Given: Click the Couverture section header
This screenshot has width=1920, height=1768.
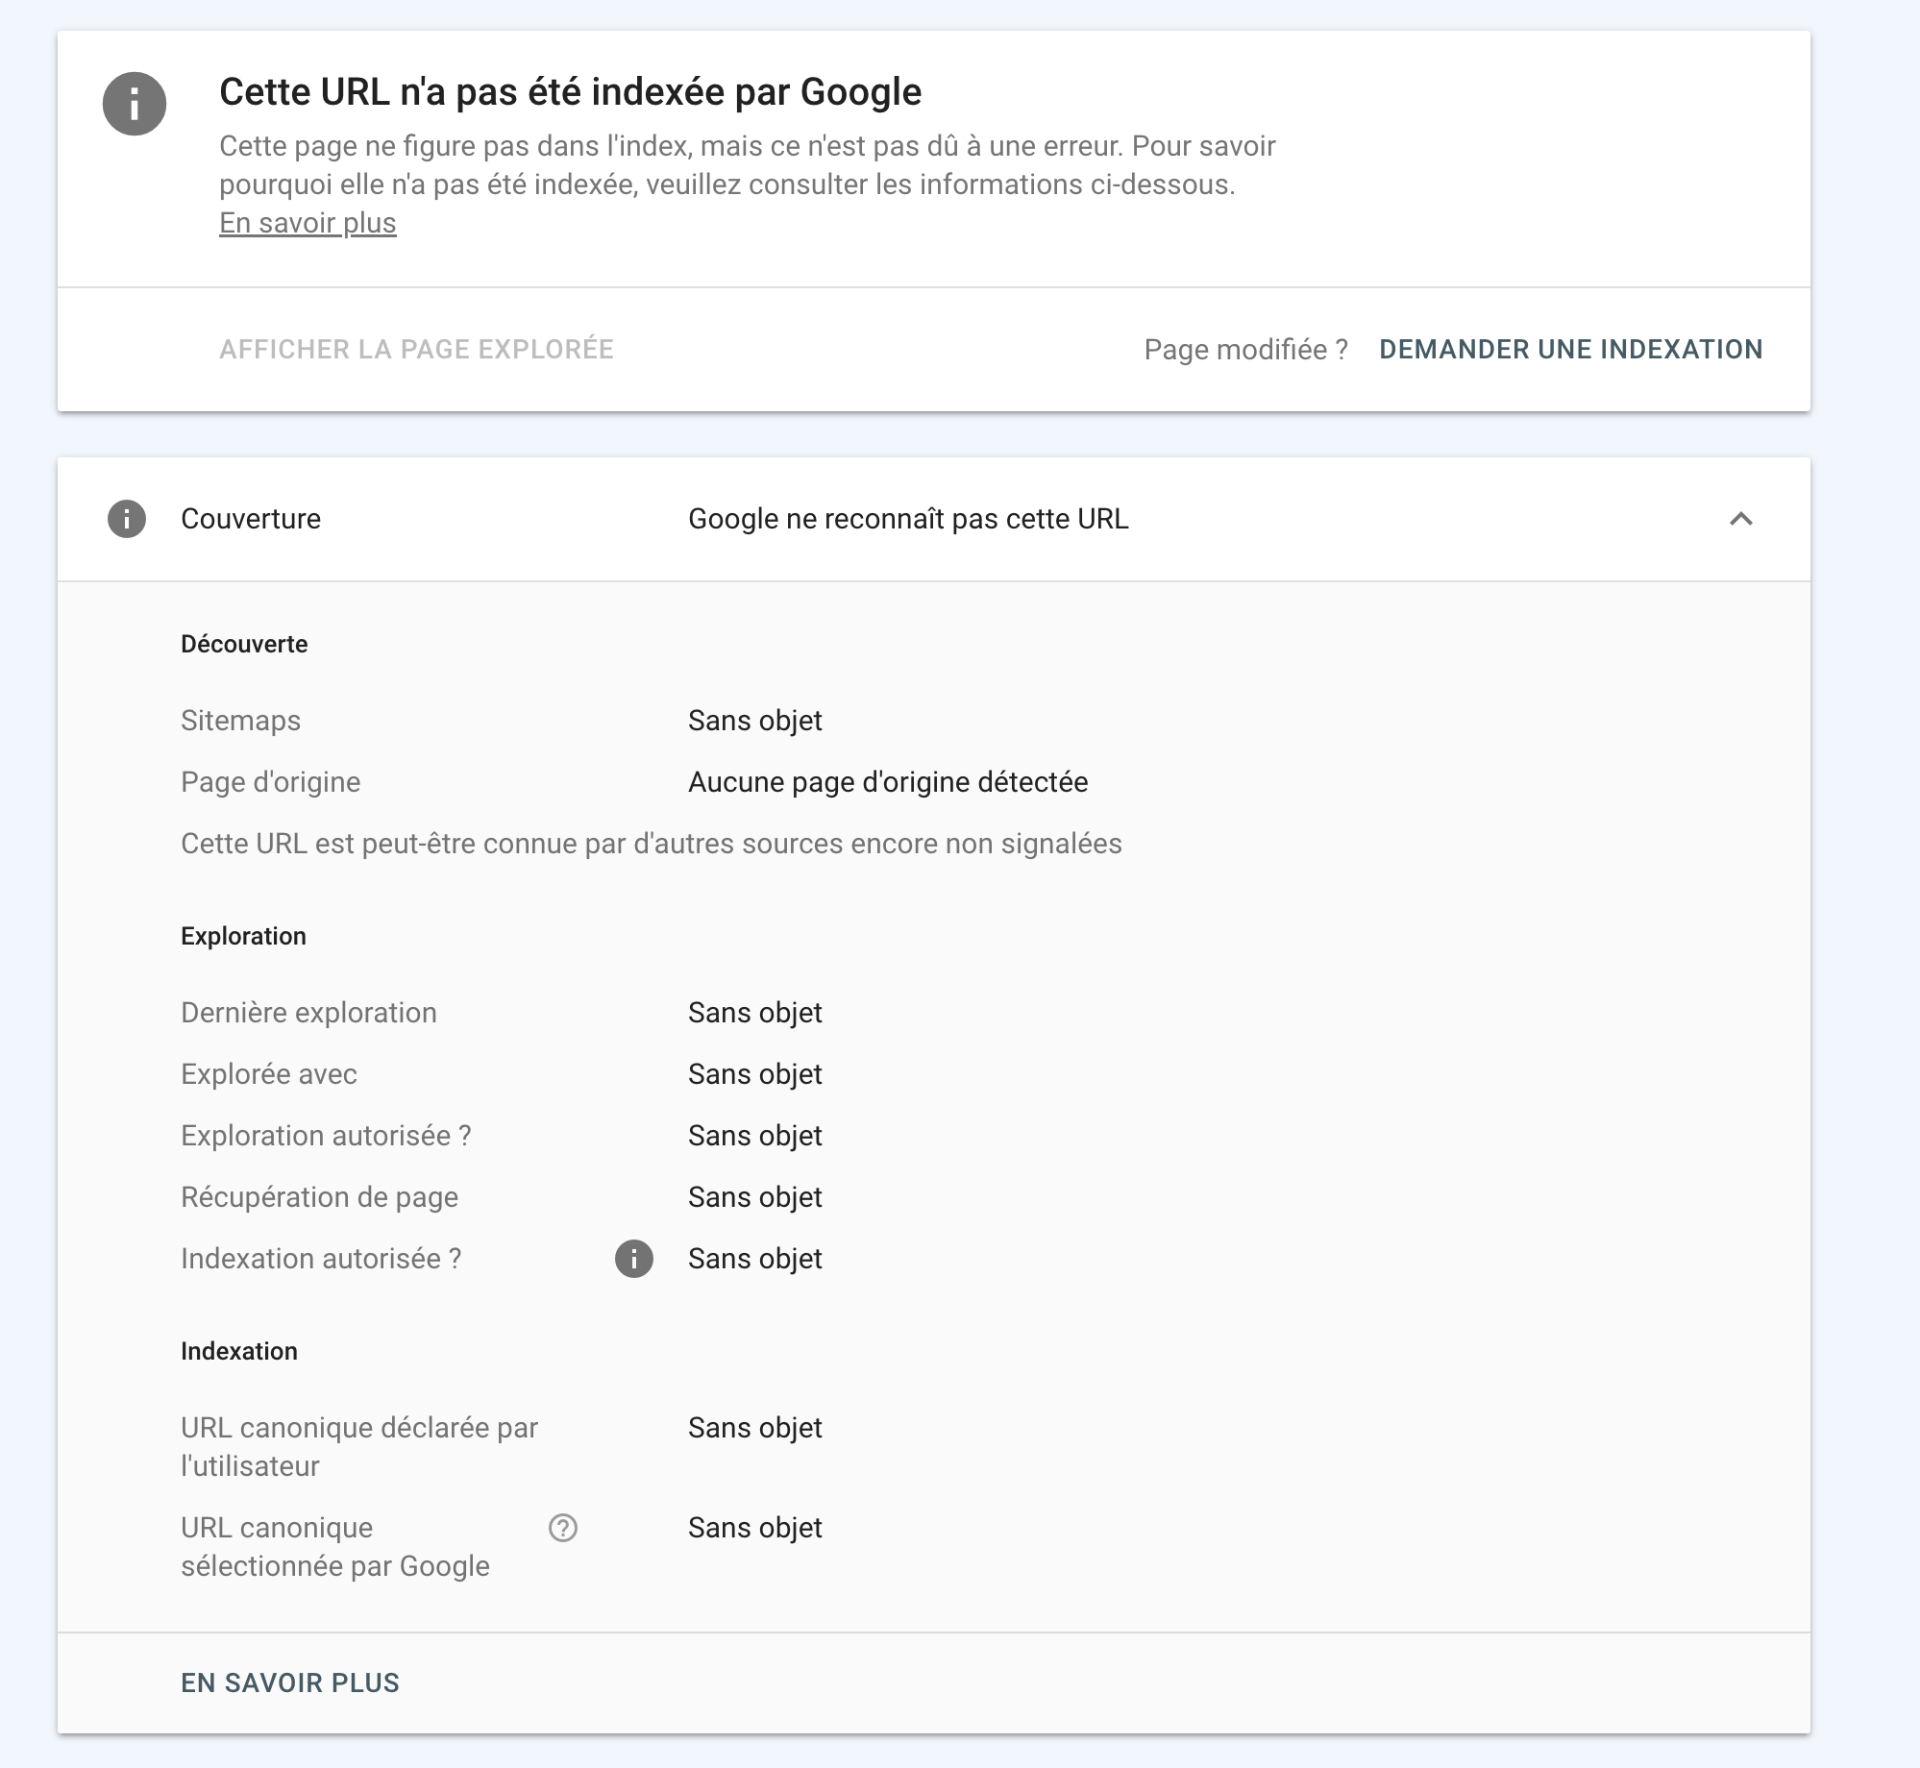Looking at the screenshot, I should (x=250, y=519).
